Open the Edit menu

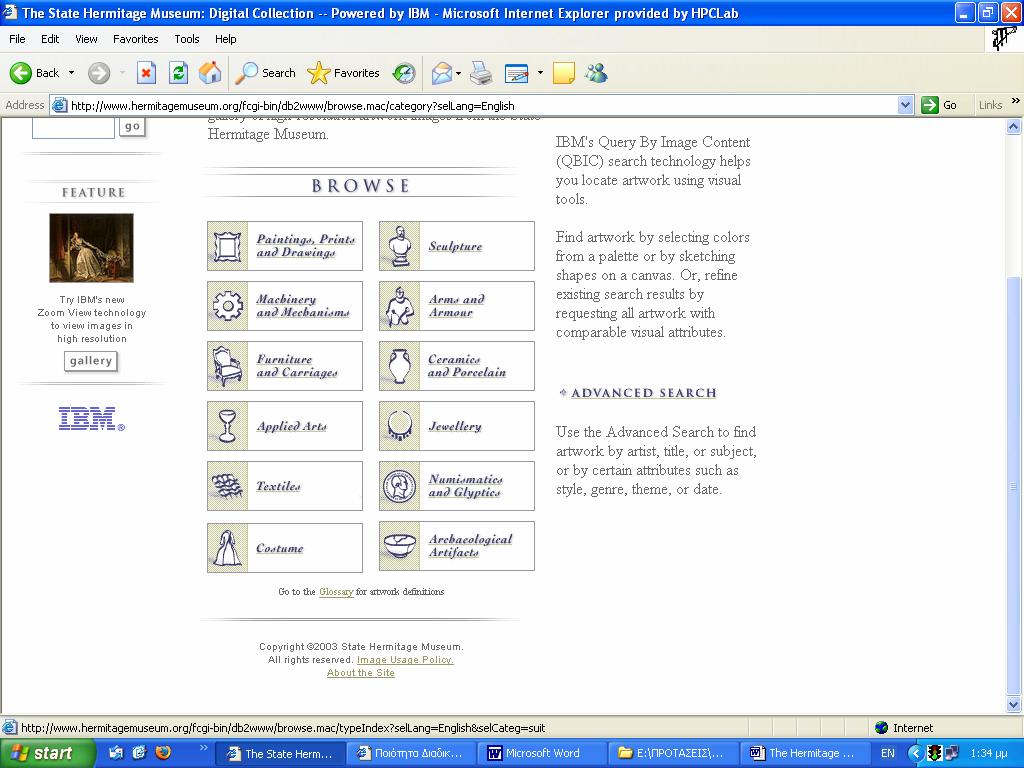[x=50, y=39]
